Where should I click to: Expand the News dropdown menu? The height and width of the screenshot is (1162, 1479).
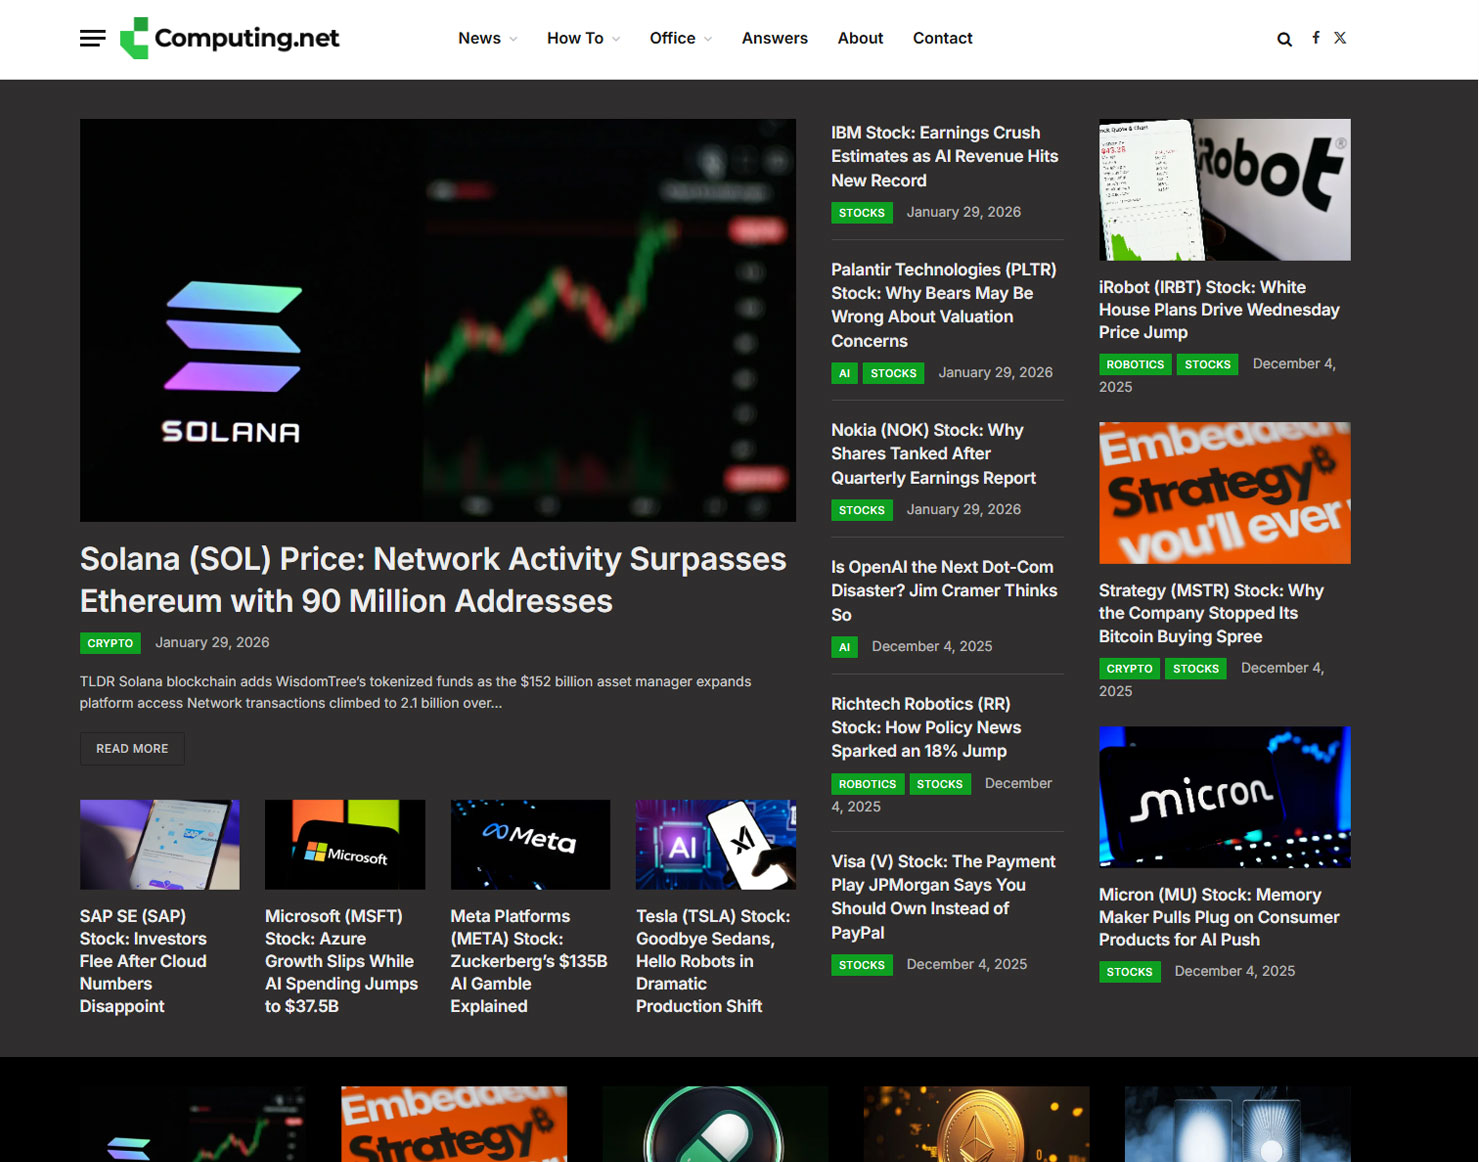[x=487, y=39]
